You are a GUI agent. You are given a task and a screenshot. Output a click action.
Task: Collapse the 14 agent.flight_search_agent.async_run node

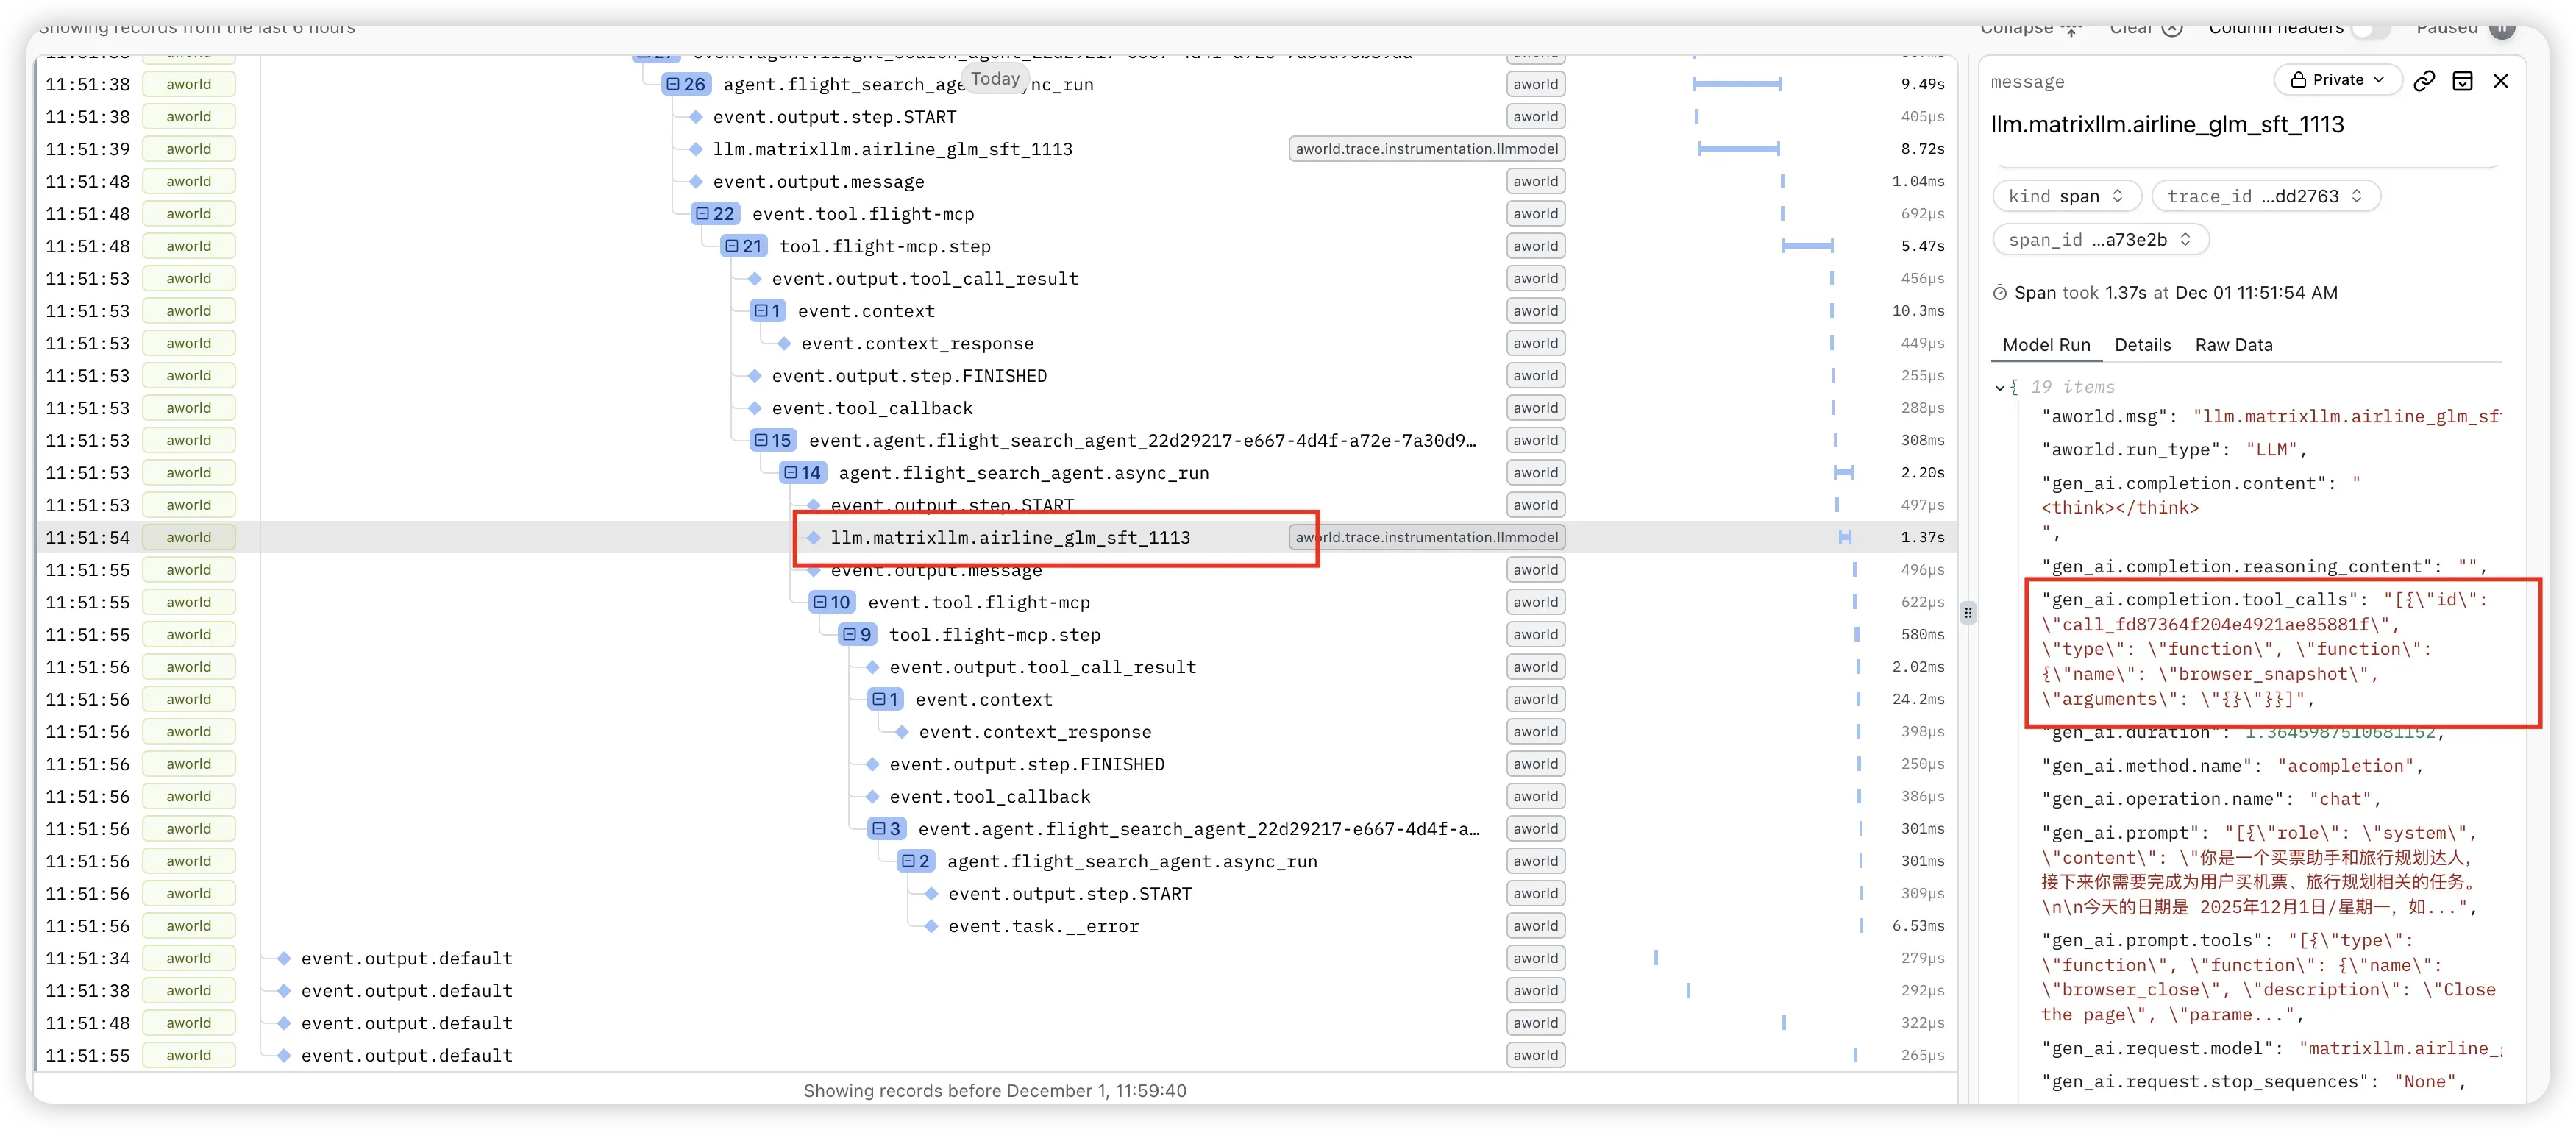(x=791, y=473)
